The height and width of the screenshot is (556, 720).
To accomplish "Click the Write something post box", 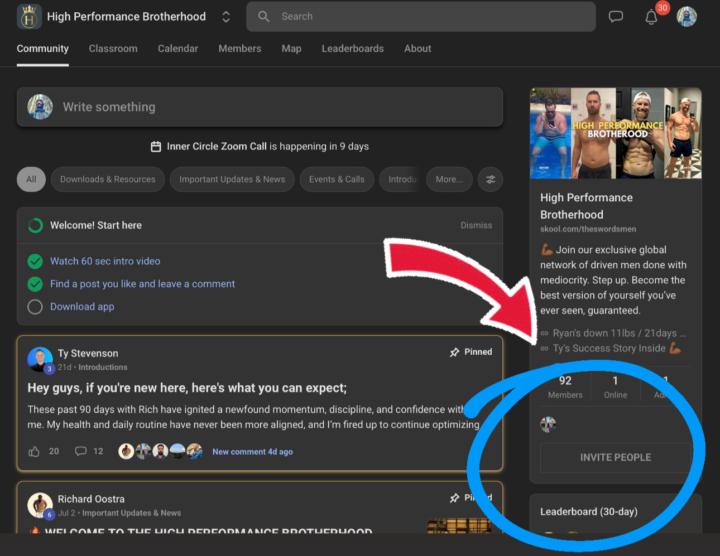I will (x=260, y=107).
